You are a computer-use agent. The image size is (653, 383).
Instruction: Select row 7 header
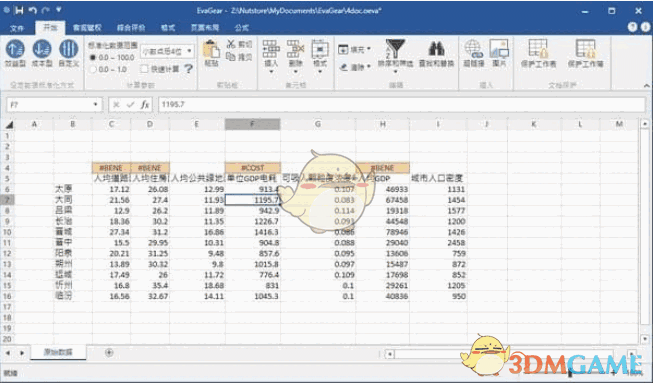7,200
